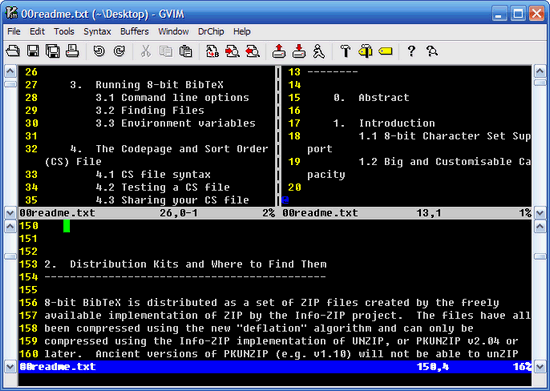550x391 pixels.
Task: Click the Cut scissors icon
Action: [x=146, y=52]
